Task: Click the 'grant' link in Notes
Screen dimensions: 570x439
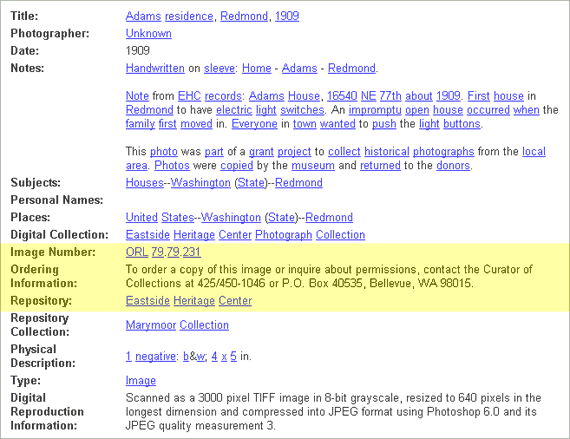Action: point(261,151)
